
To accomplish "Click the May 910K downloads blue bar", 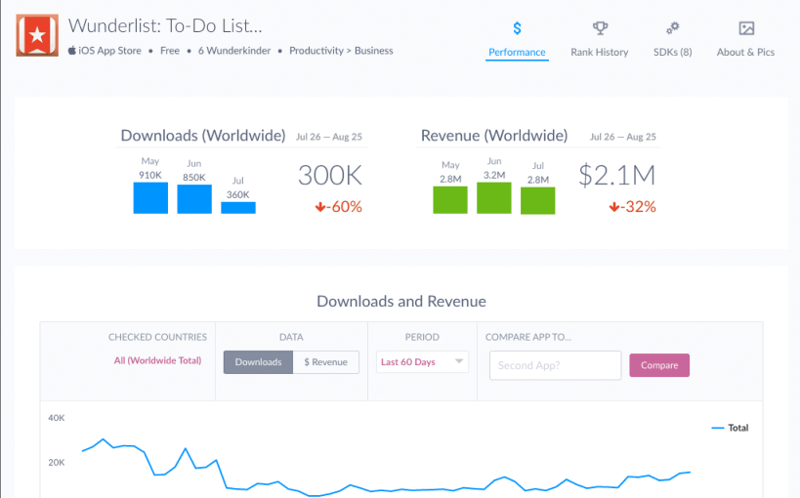I will [150, 198].
